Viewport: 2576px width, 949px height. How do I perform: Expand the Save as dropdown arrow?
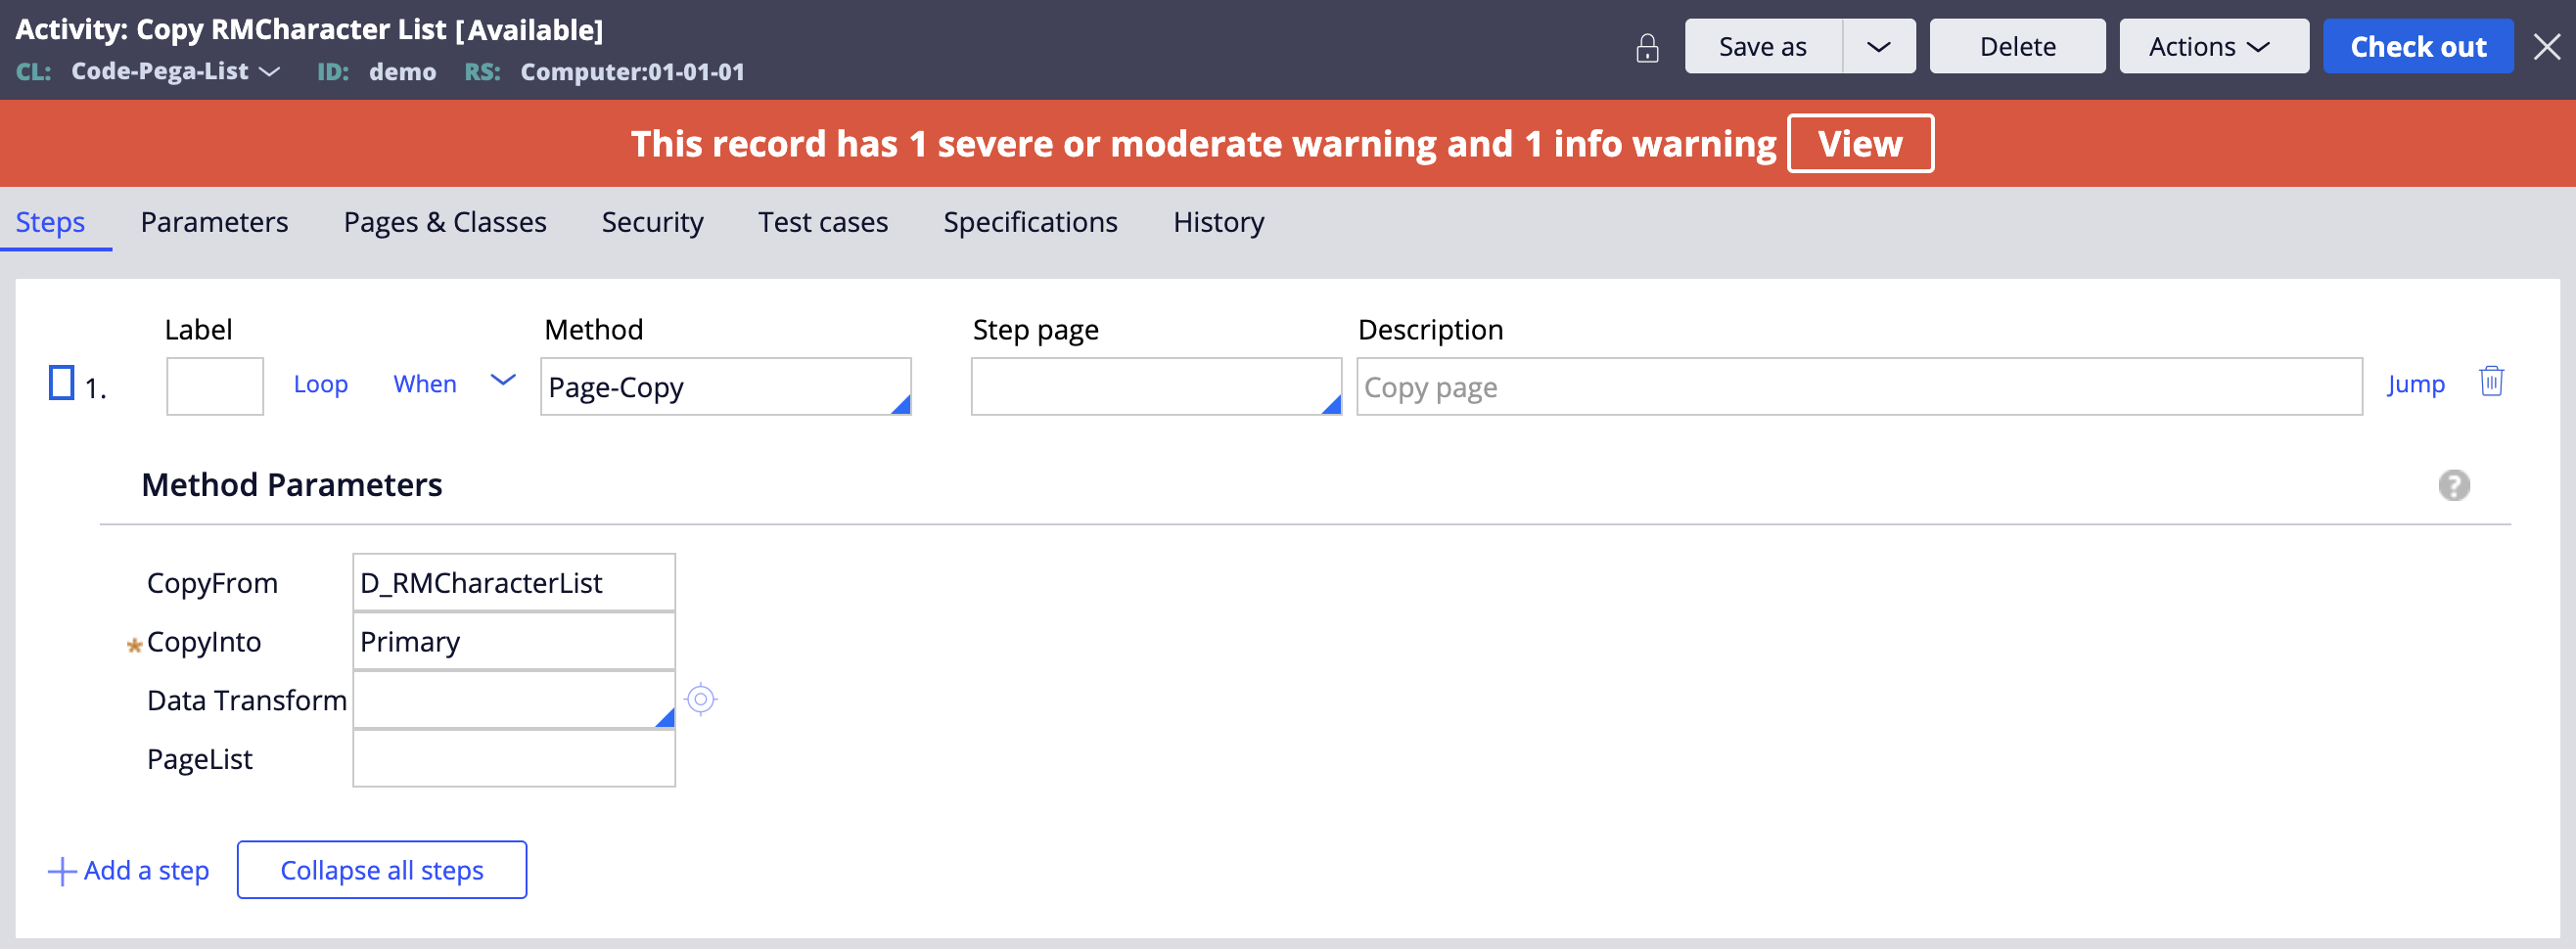pyautogui.click(x=1878, y=47)
